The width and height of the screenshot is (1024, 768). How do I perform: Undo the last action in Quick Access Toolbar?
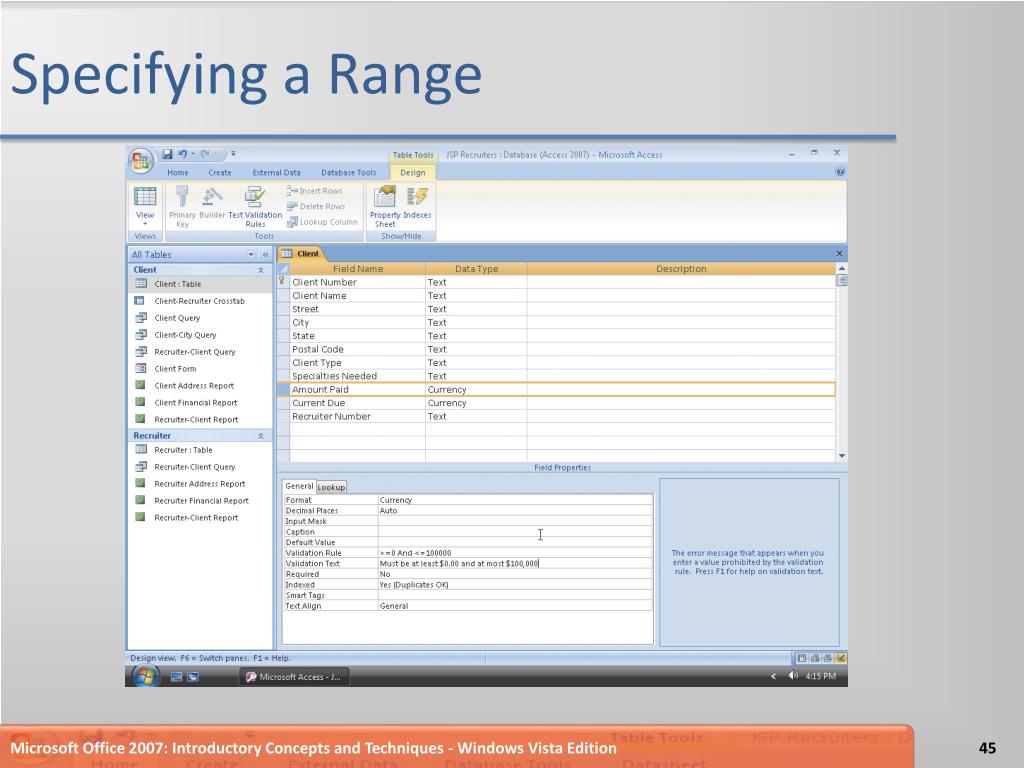pyautogui.click(x=182, y=154)
